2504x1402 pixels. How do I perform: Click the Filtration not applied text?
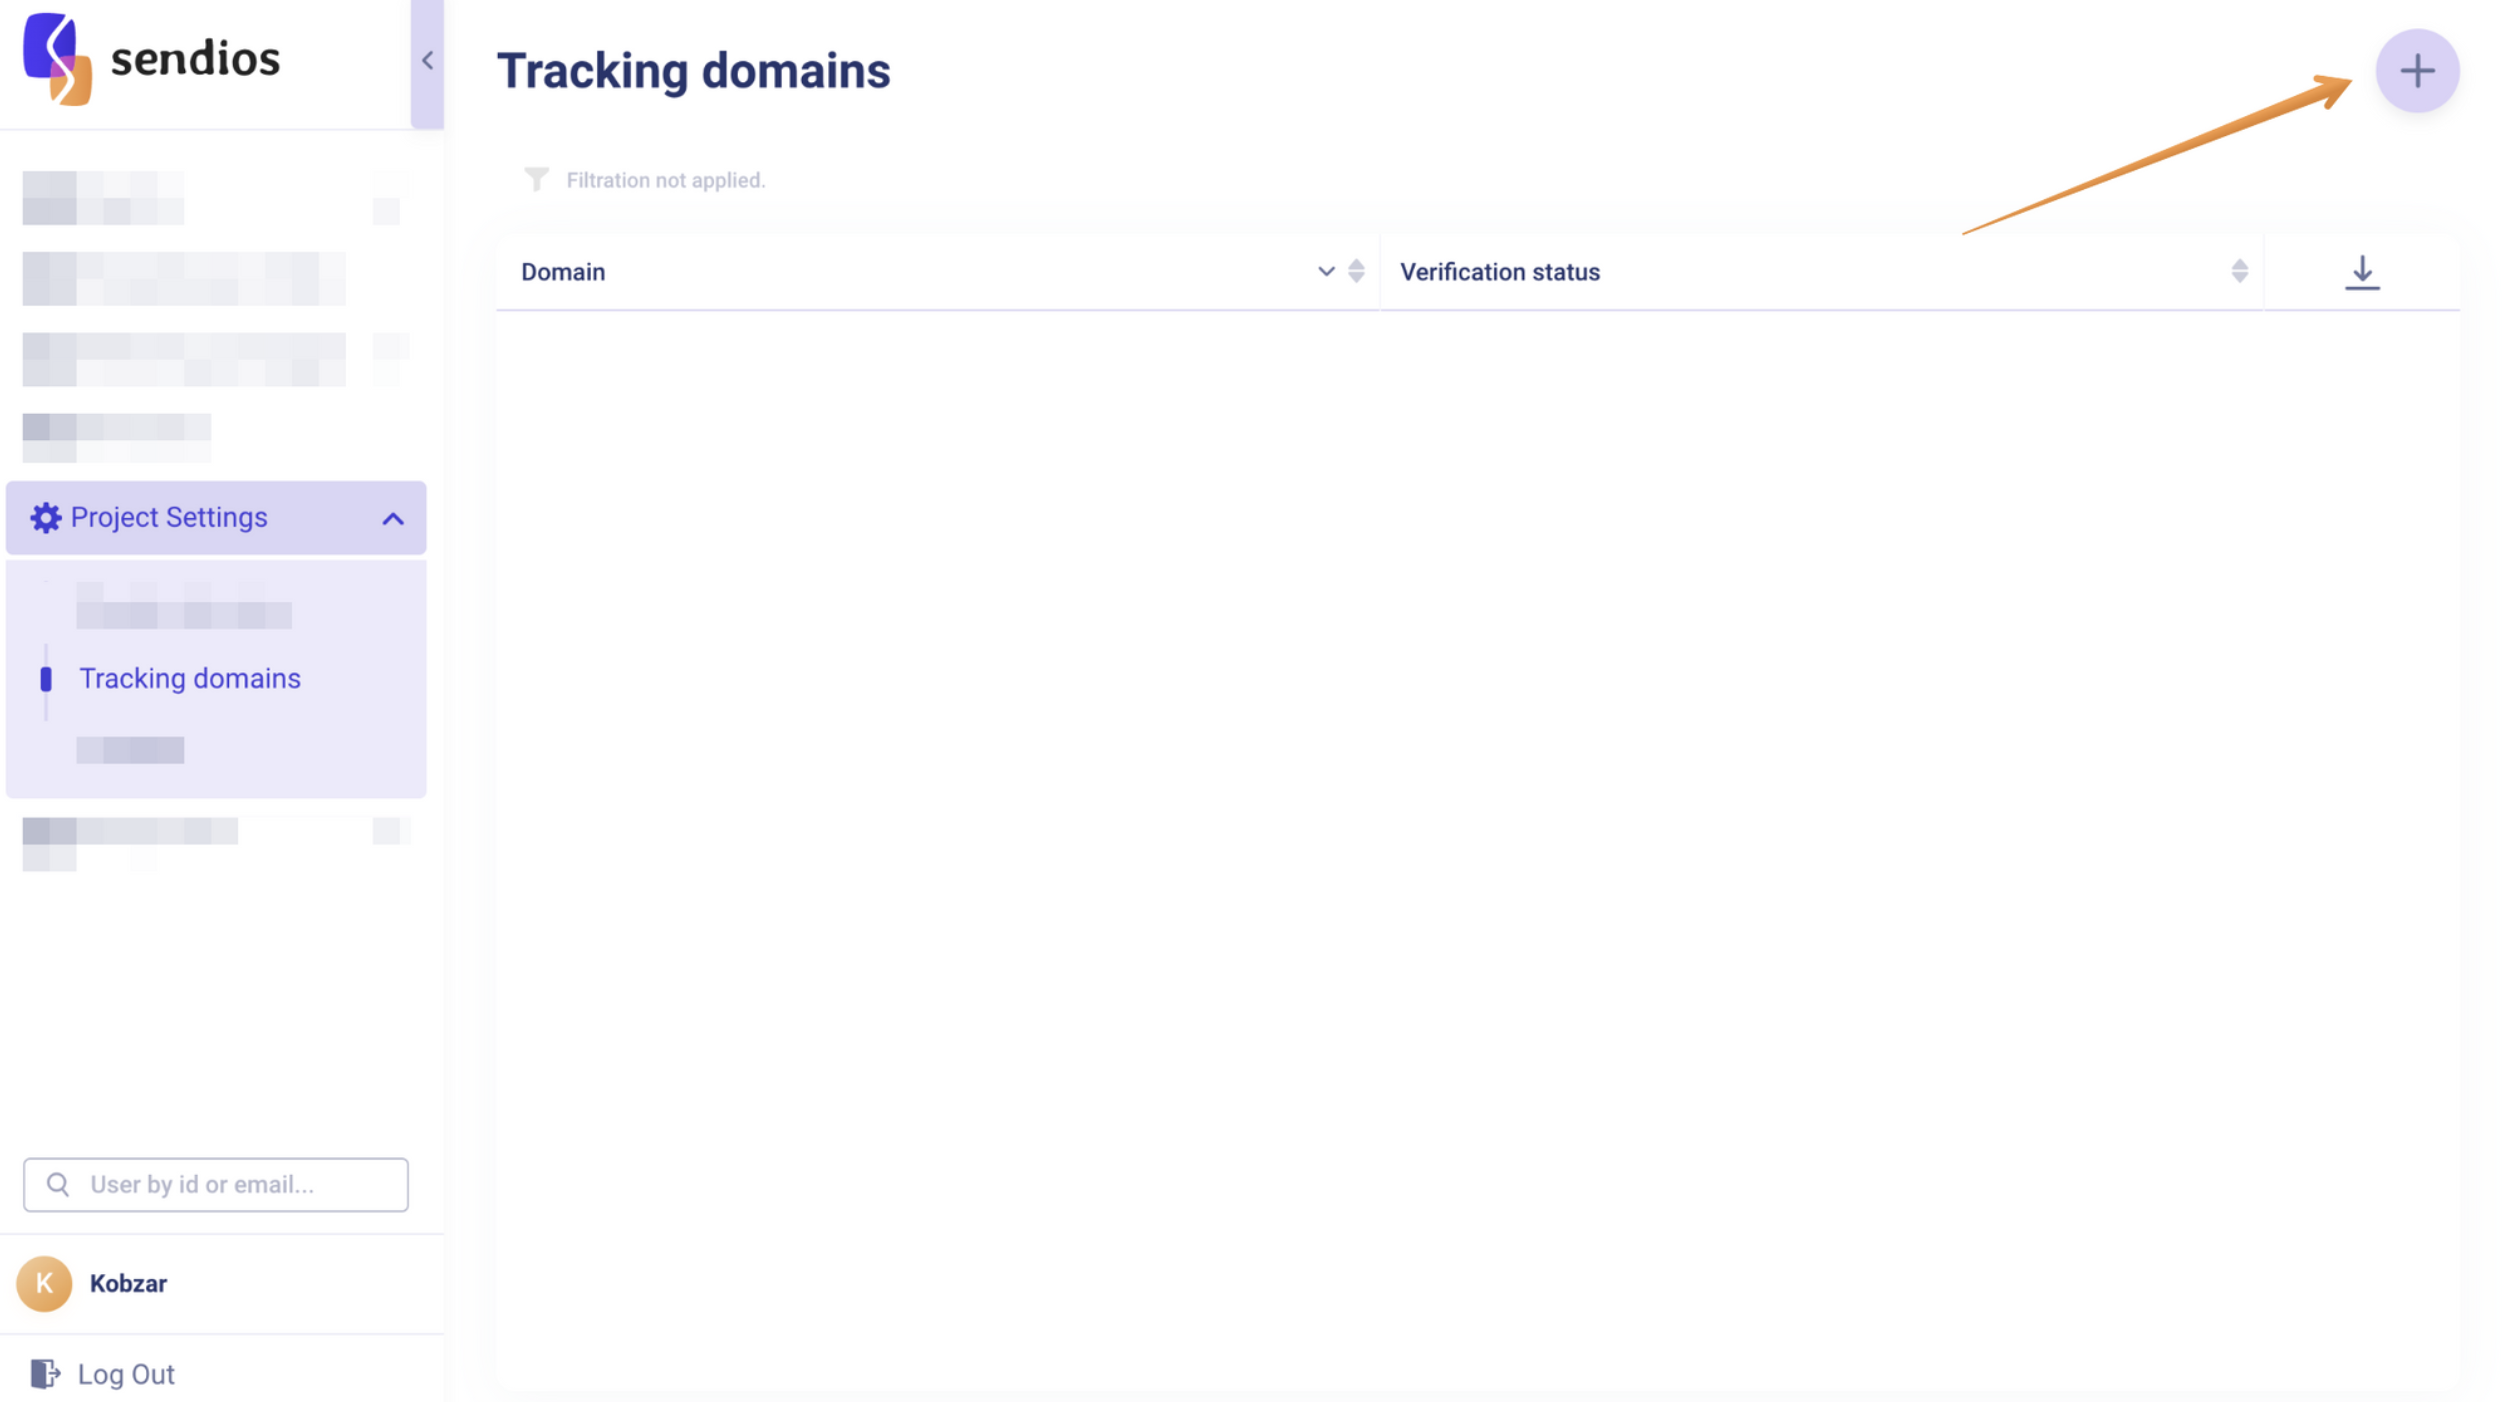coord(665,180)
